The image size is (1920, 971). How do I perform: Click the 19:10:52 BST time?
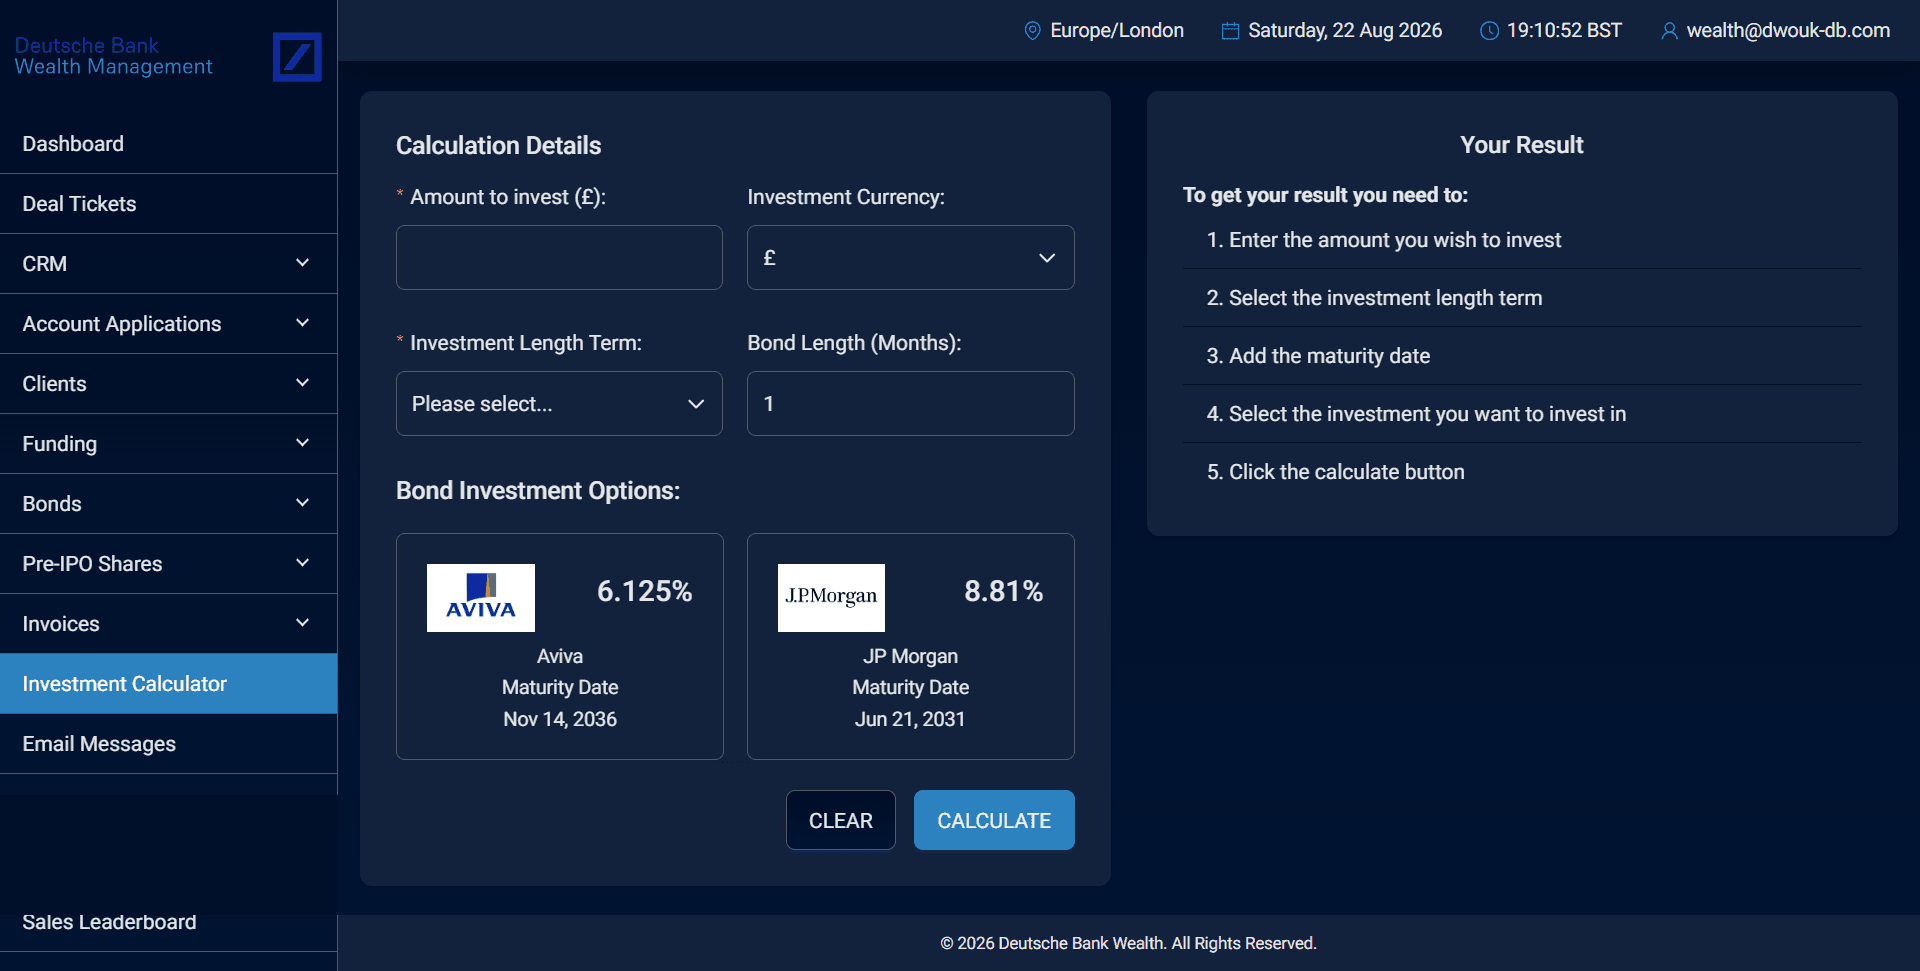point(1564,31)
